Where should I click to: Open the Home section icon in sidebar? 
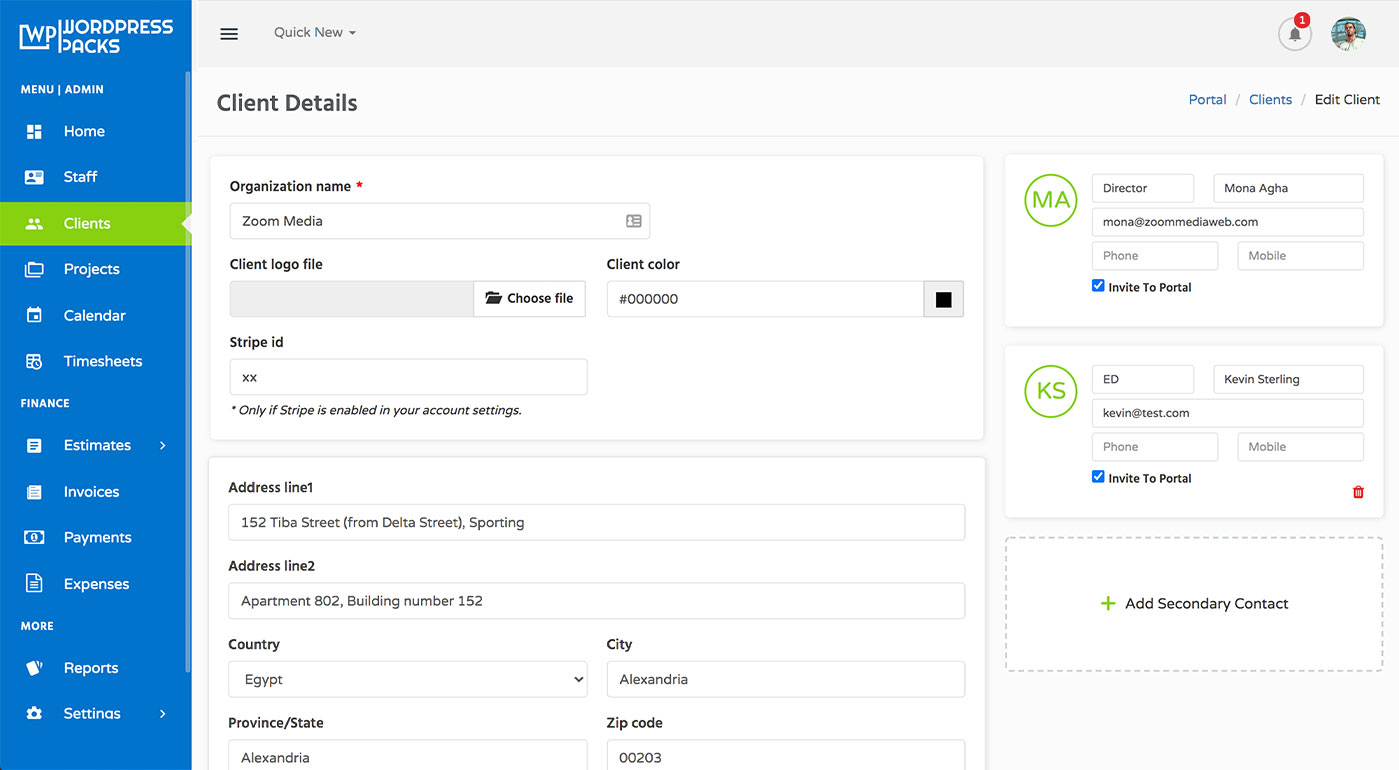[x=36, y=131]
